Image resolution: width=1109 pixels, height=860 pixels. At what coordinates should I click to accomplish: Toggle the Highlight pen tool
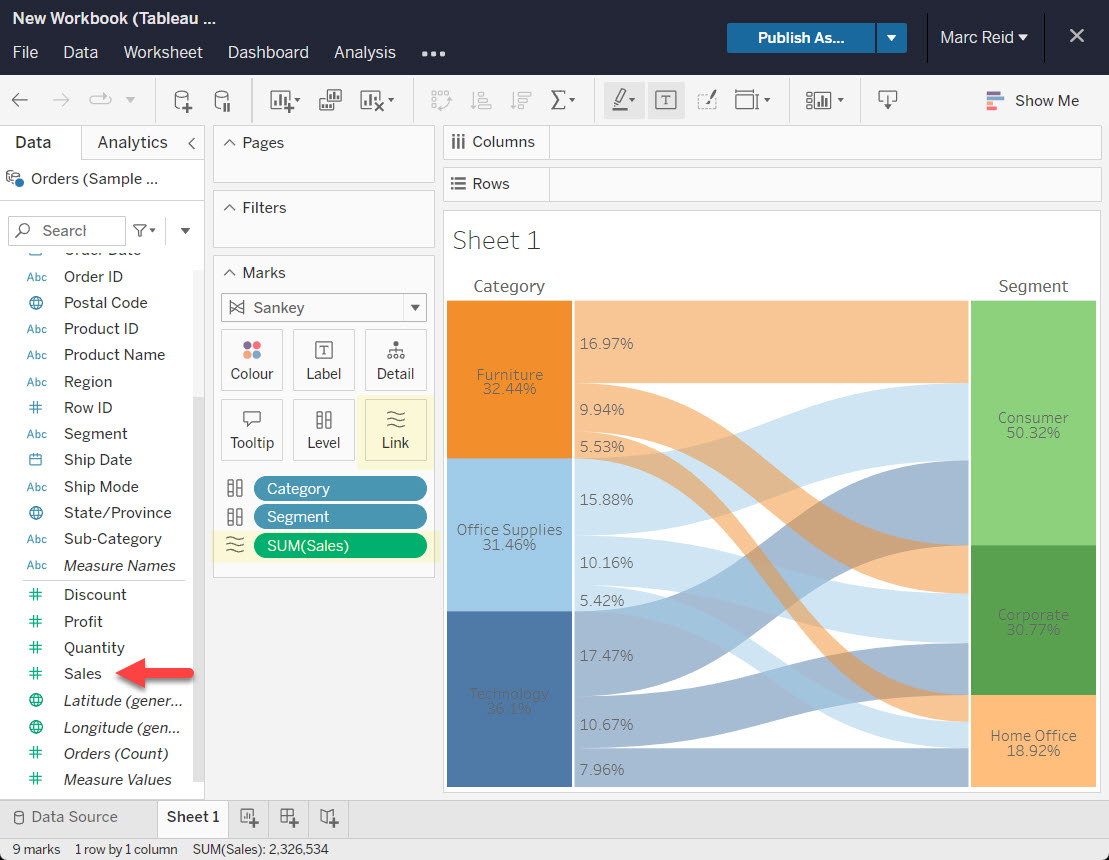[x=622, y=100]
